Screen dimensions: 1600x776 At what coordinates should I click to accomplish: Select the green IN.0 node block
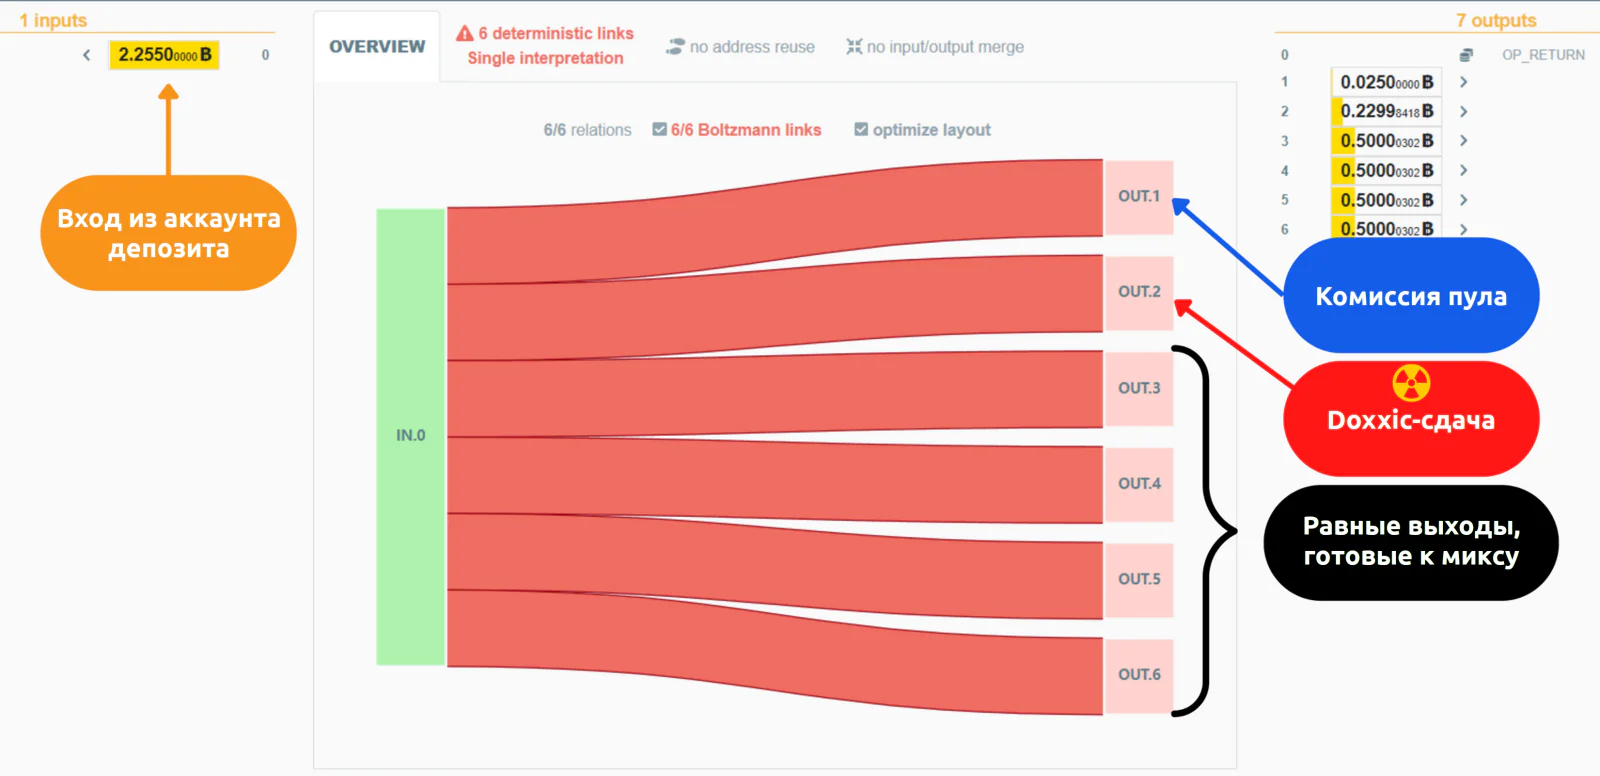point(410,436)
